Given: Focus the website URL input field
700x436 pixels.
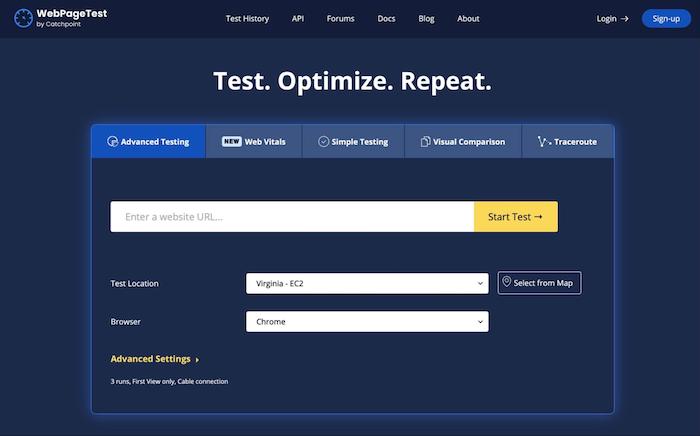Looking at the screenshot, I should (x=292, y=217).
